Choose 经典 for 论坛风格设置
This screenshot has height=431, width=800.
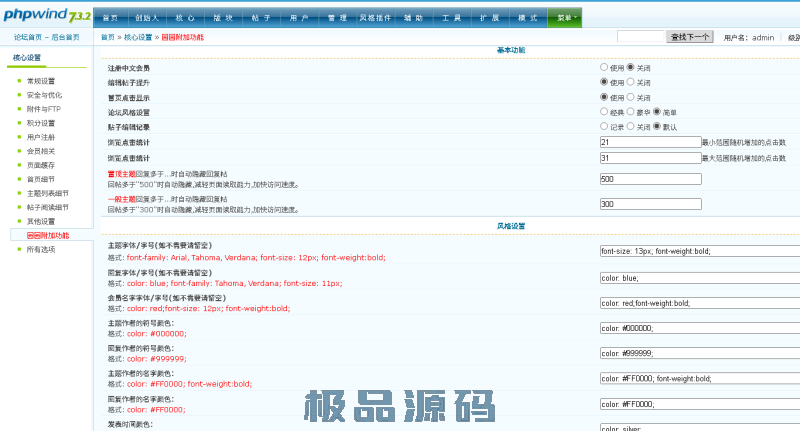[604, 112]
